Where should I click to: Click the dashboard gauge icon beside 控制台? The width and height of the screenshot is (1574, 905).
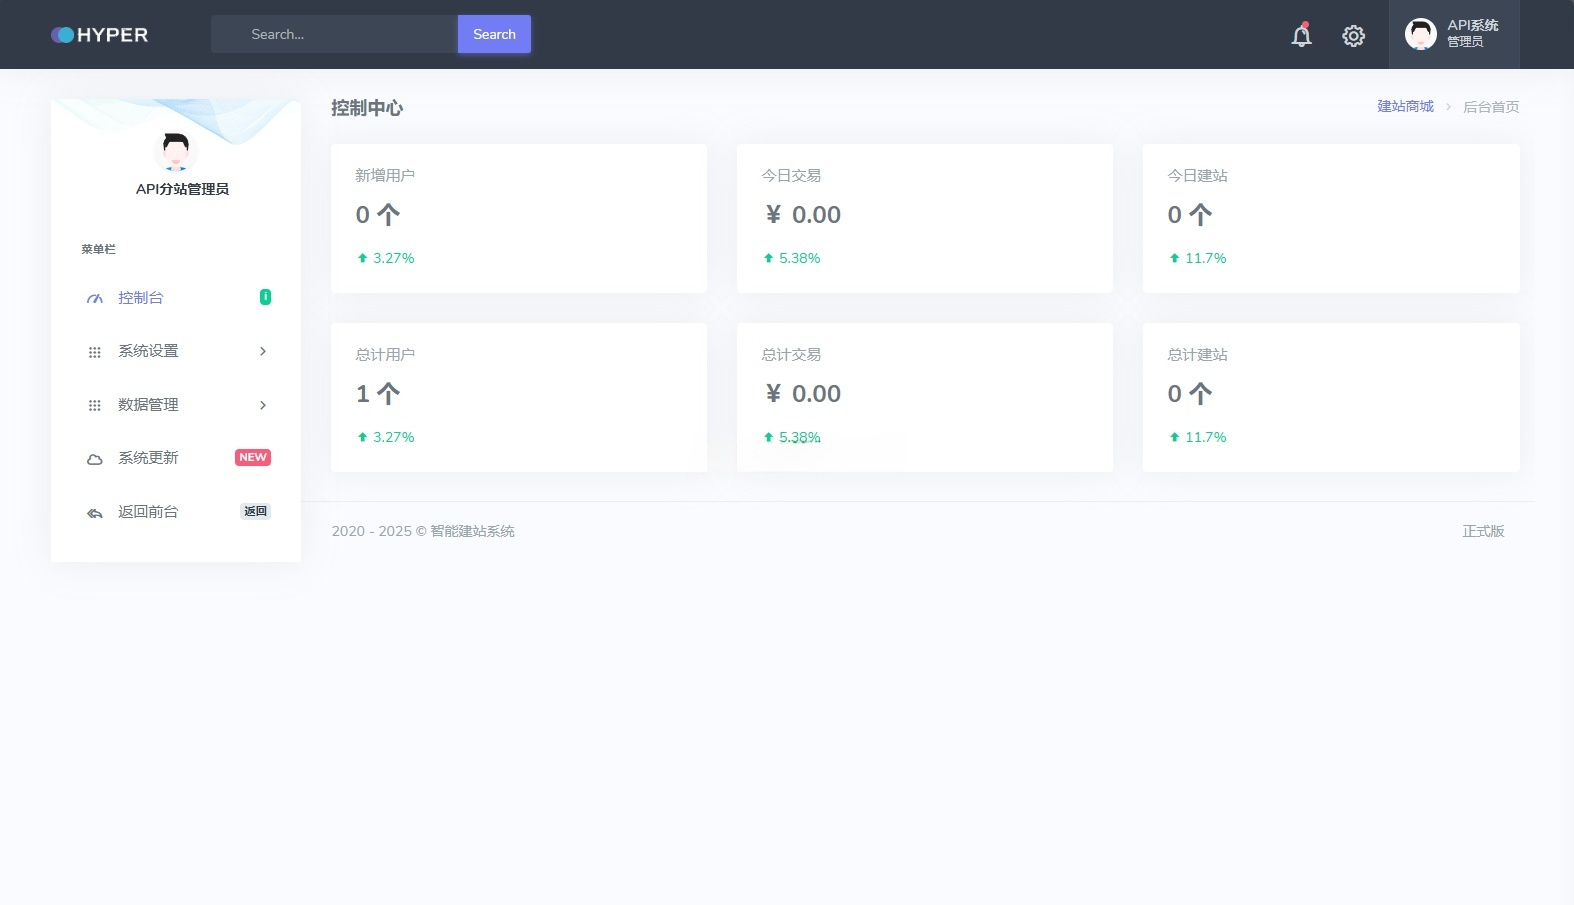(95, 299)
